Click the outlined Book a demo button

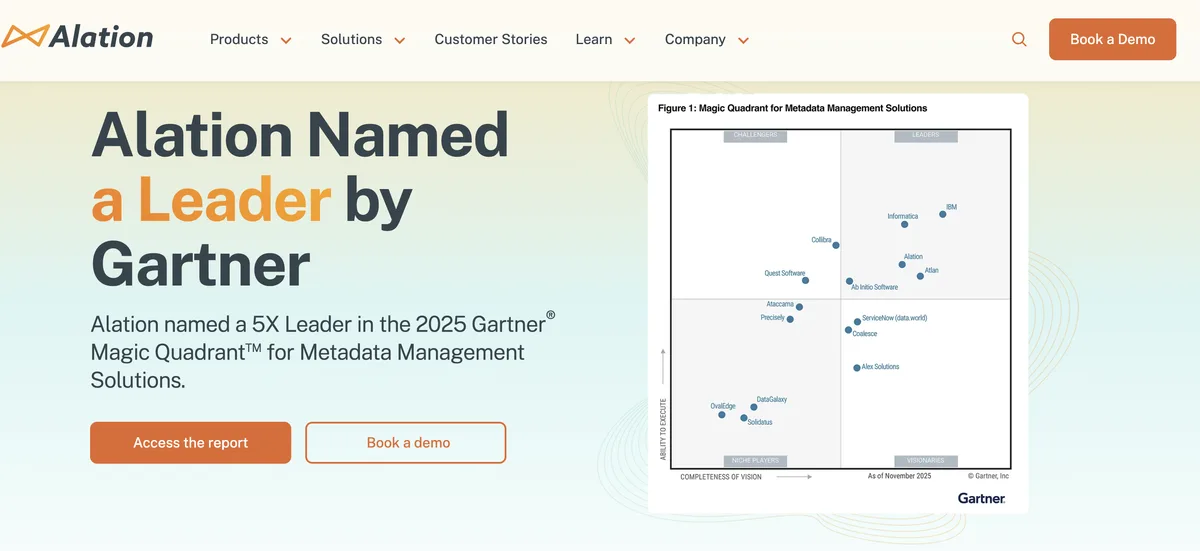408,443
